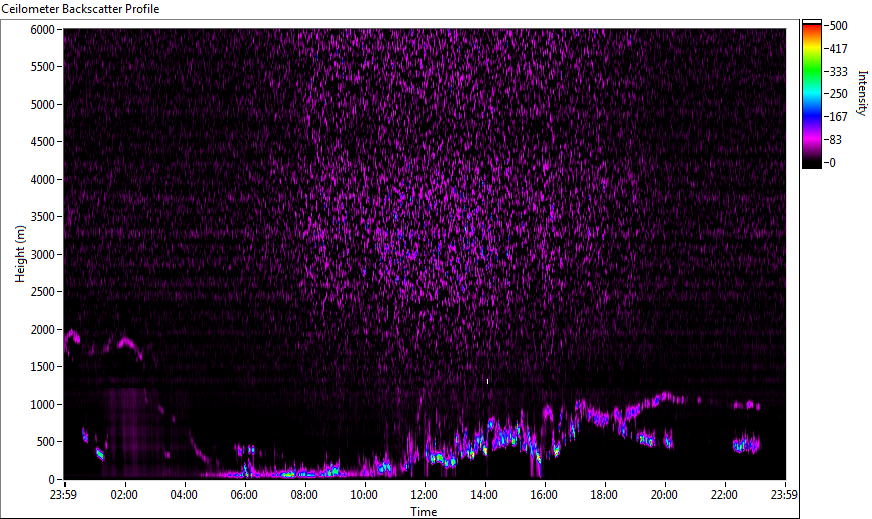Image resolution: width=872 pixels, height=519 pixels.
Task: Click the 3000 height axis tick label
Action: click(x=43, y=255)
